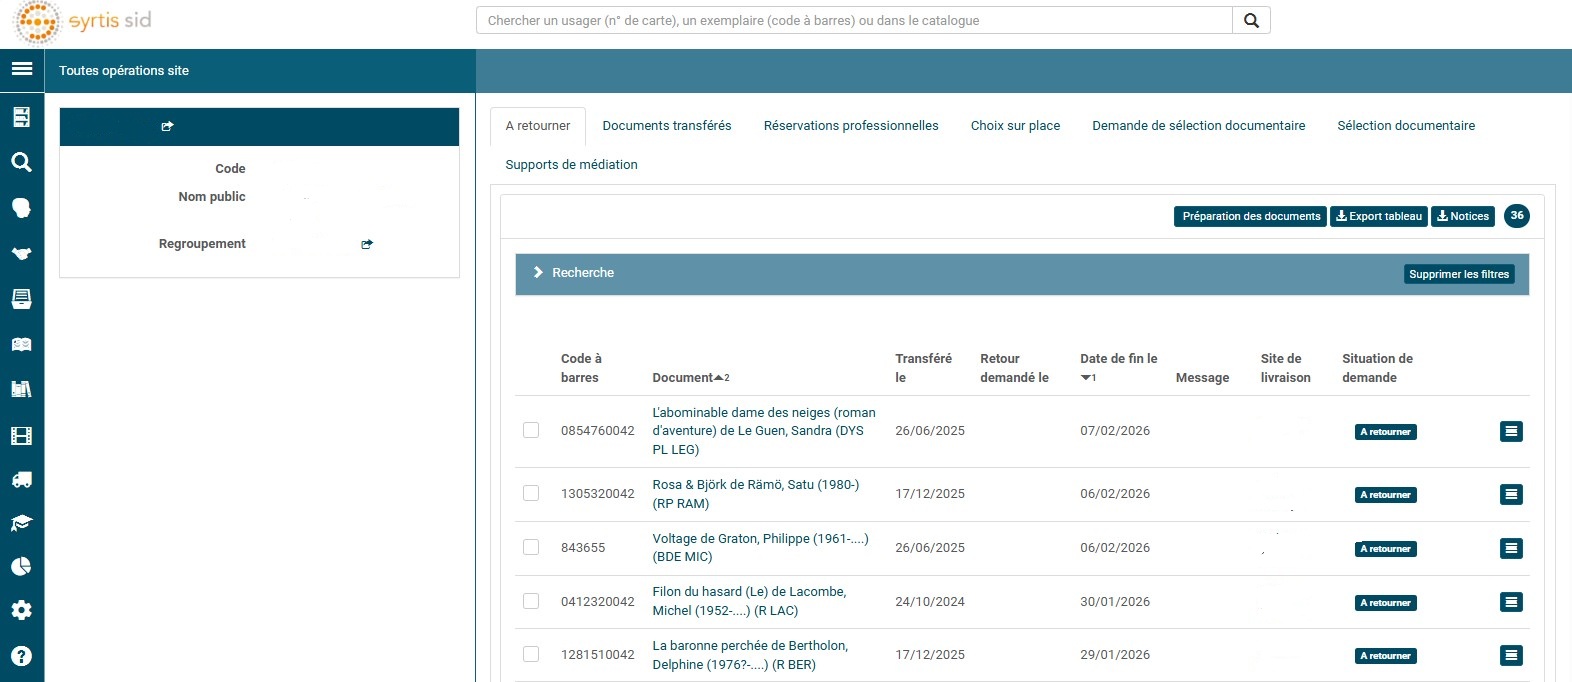The image size is (1572, 682).
Task: Sort by the Transféré le column header
Action: coord(923,368)
